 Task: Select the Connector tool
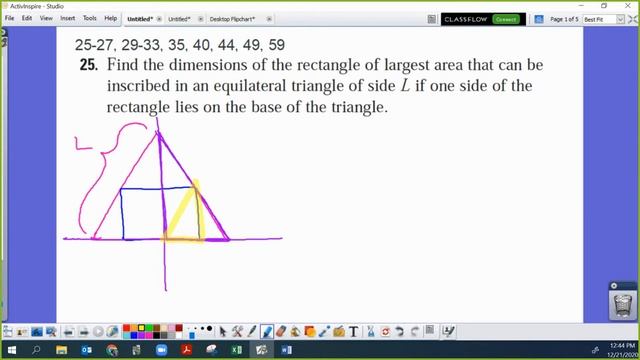[324, 331]
